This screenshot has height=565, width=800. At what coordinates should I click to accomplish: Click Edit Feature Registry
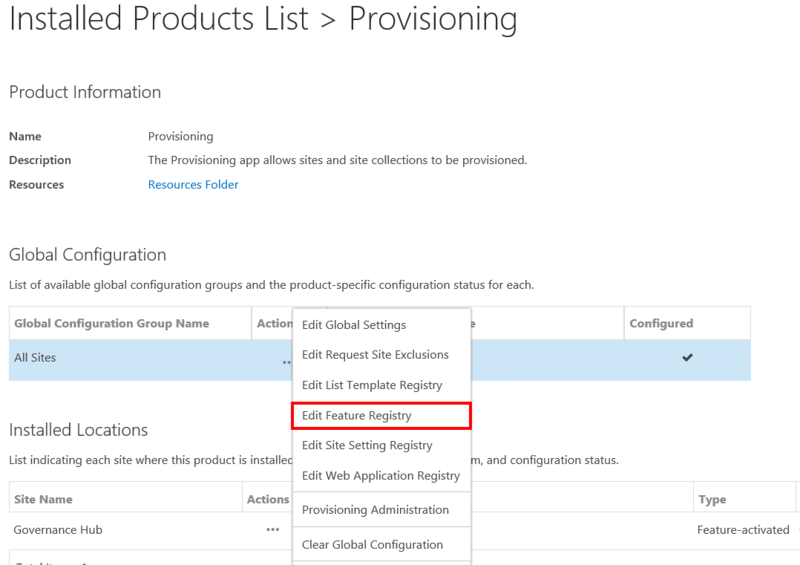coord(357,415)
